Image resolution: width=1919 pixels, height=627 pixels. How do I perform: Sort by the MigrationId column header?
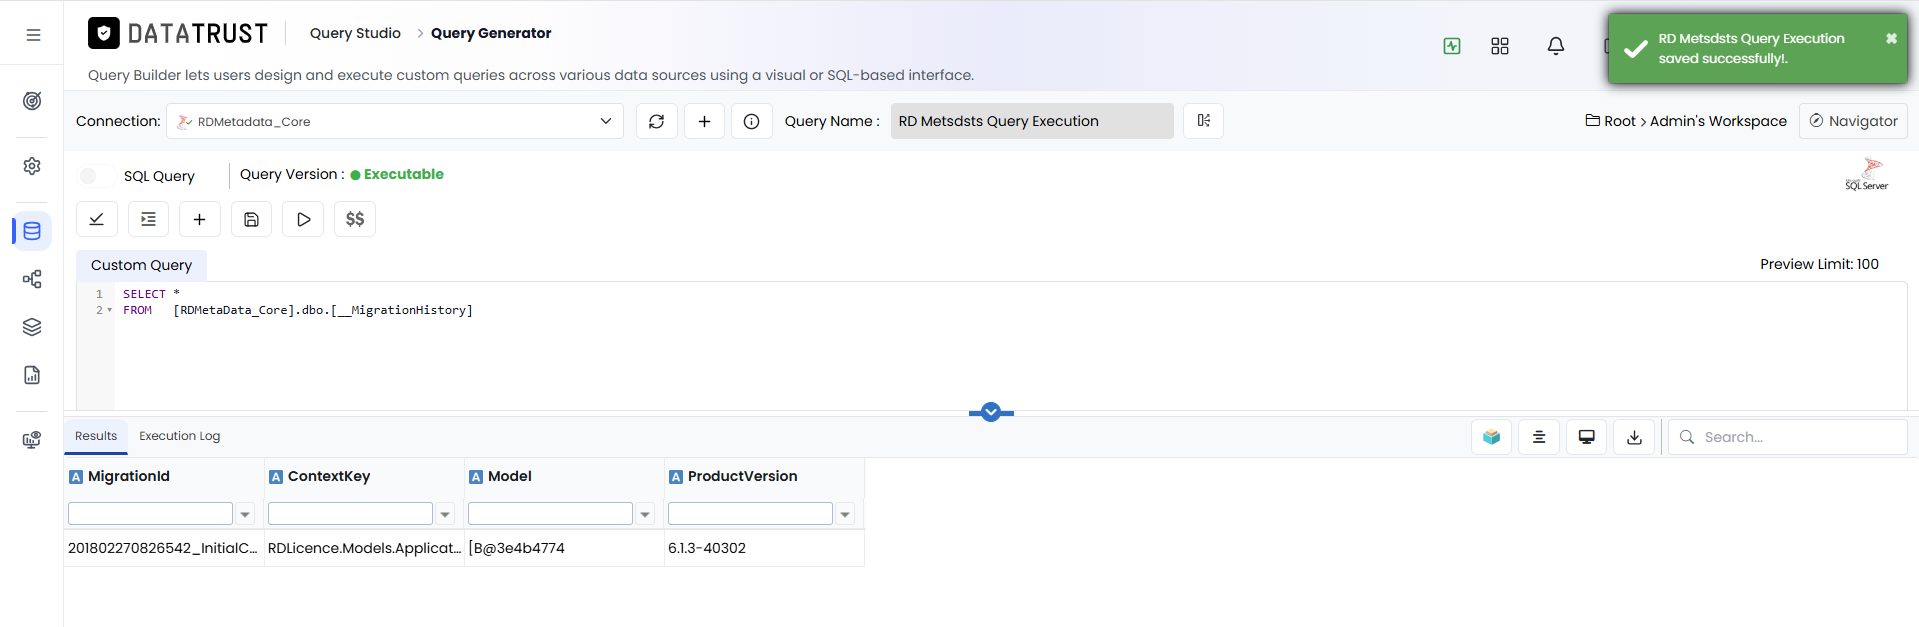click(129, 477)
